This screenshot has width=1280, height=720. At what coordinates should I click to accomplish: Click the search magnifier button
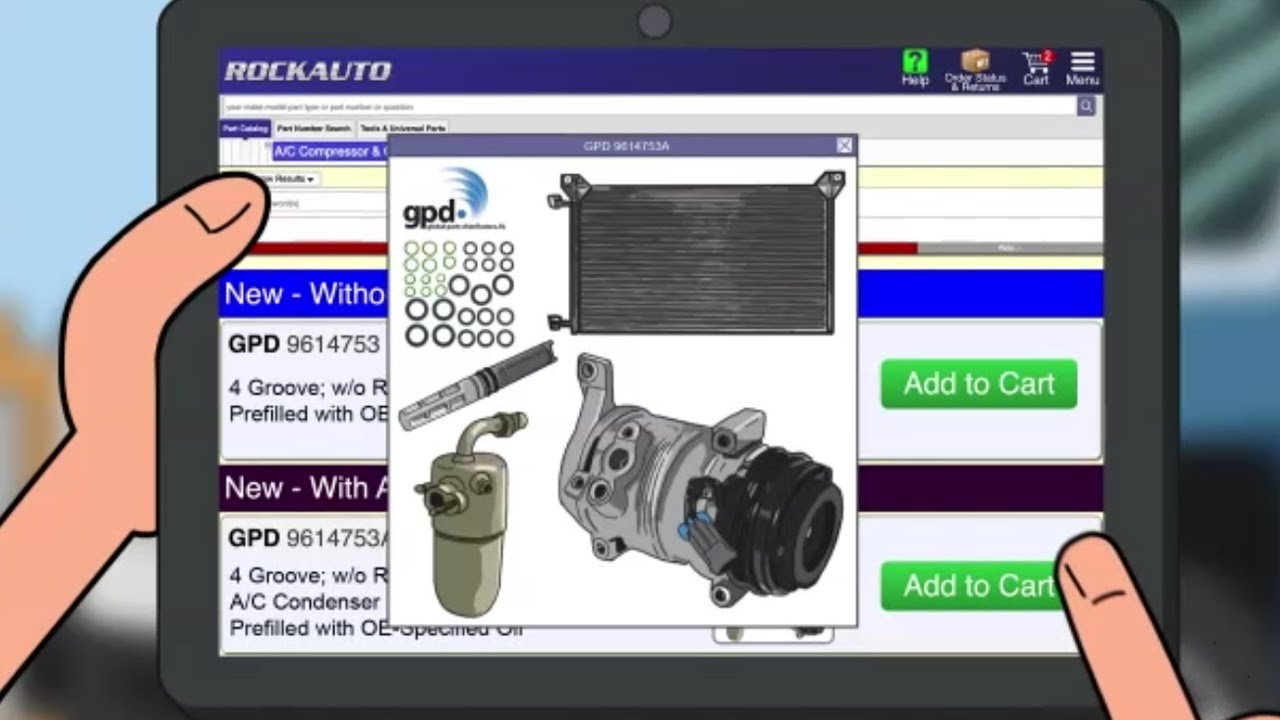pos(1086,106)
